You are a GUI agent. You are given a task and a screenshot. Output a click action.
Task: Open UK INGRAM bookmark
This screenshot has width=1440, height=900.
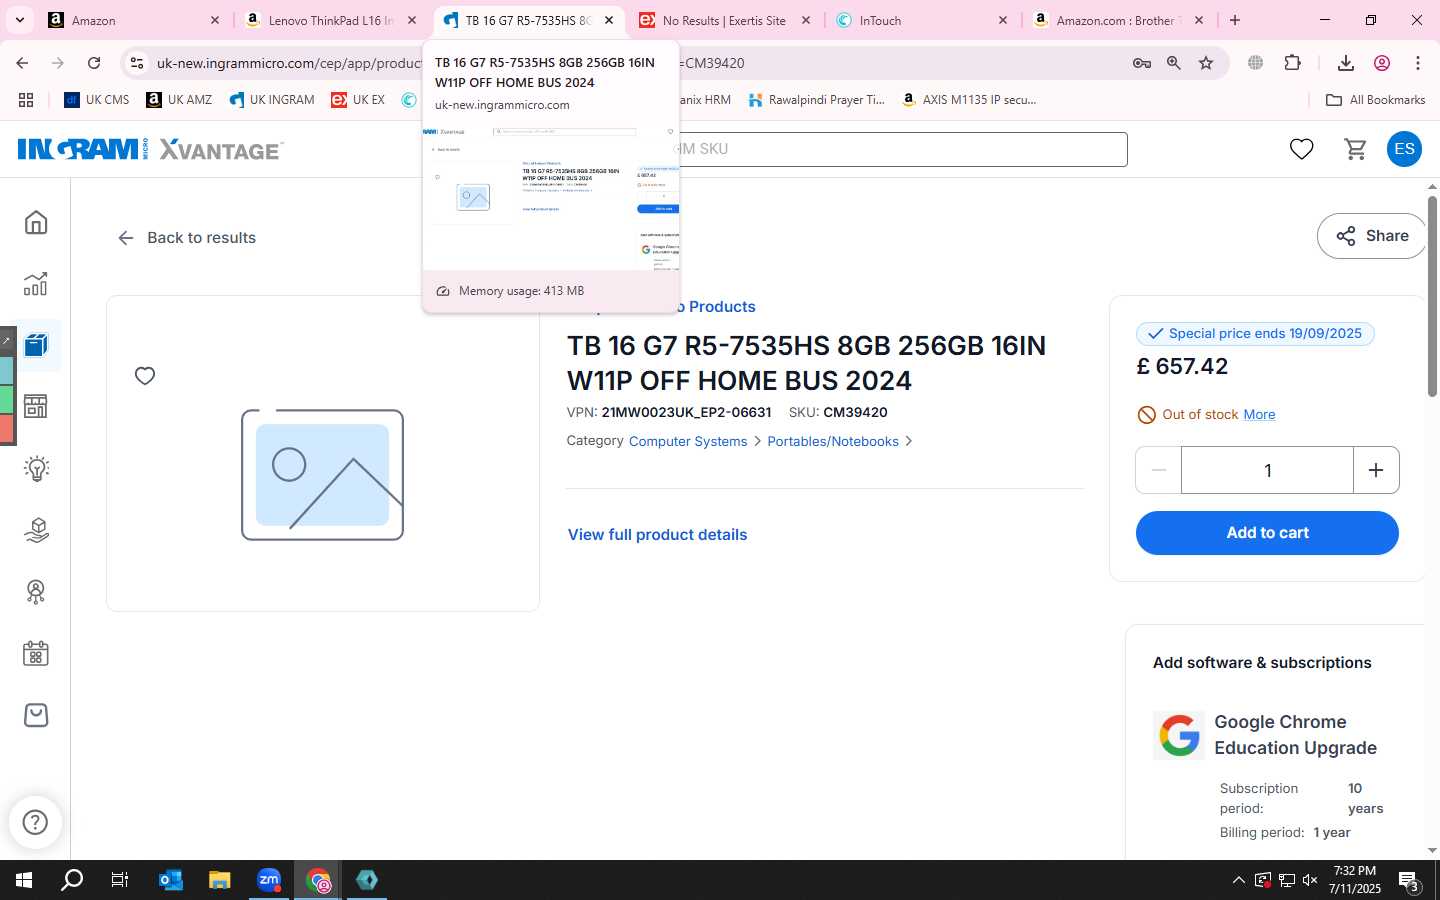272,100
